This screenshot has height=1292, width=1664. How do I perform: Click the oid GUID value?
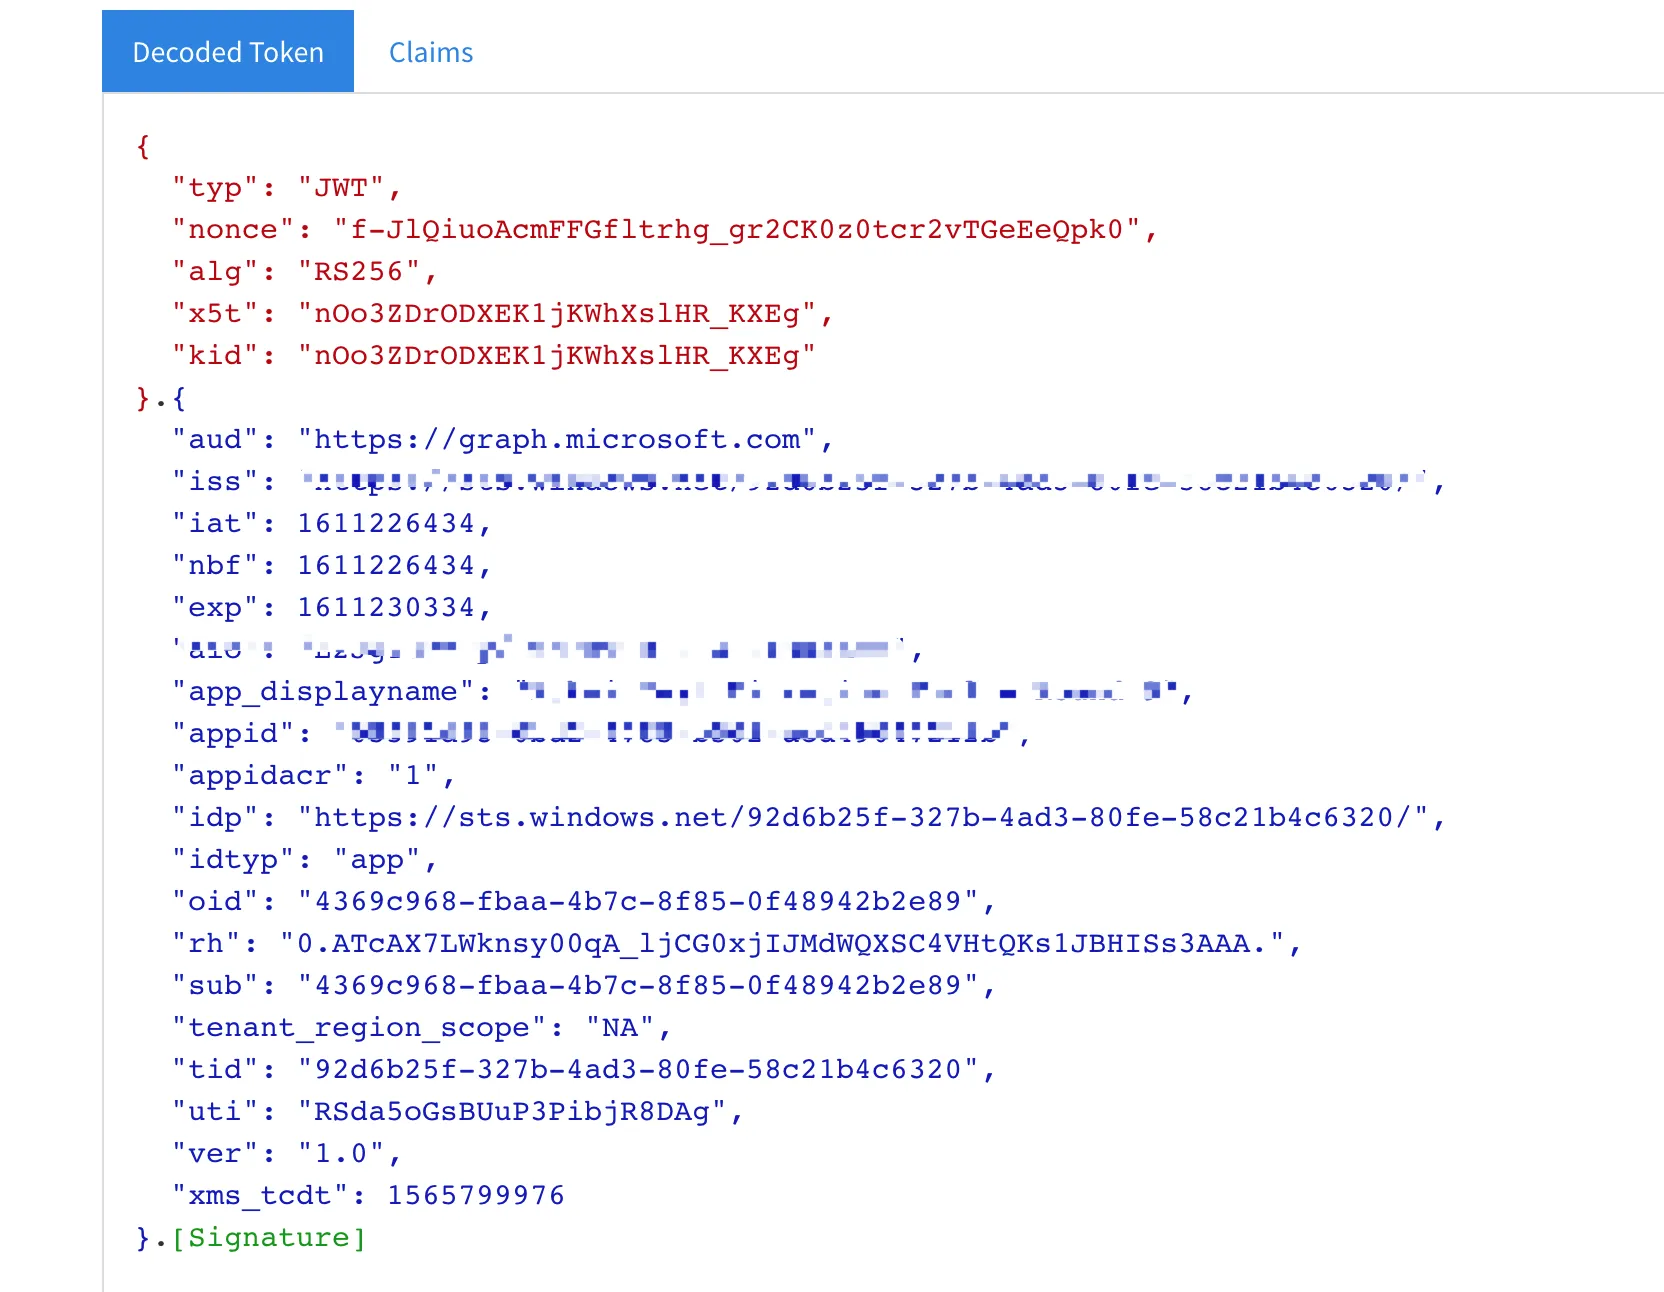coord(638,902)
